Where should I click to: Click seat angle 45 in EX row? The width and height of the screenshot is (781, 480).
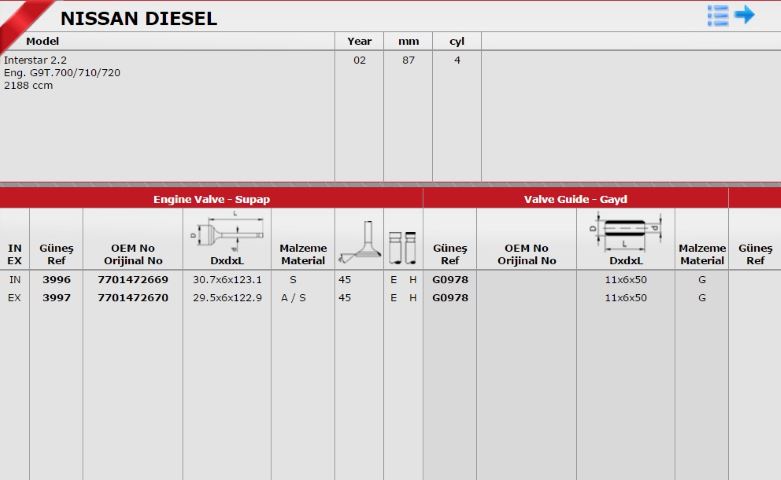345,297
